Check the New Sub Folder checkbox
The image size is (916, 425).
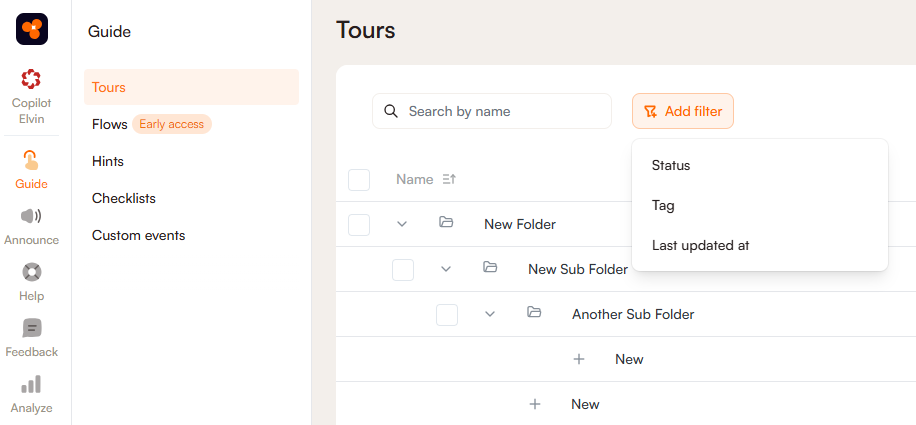click(x=403, y=269)
